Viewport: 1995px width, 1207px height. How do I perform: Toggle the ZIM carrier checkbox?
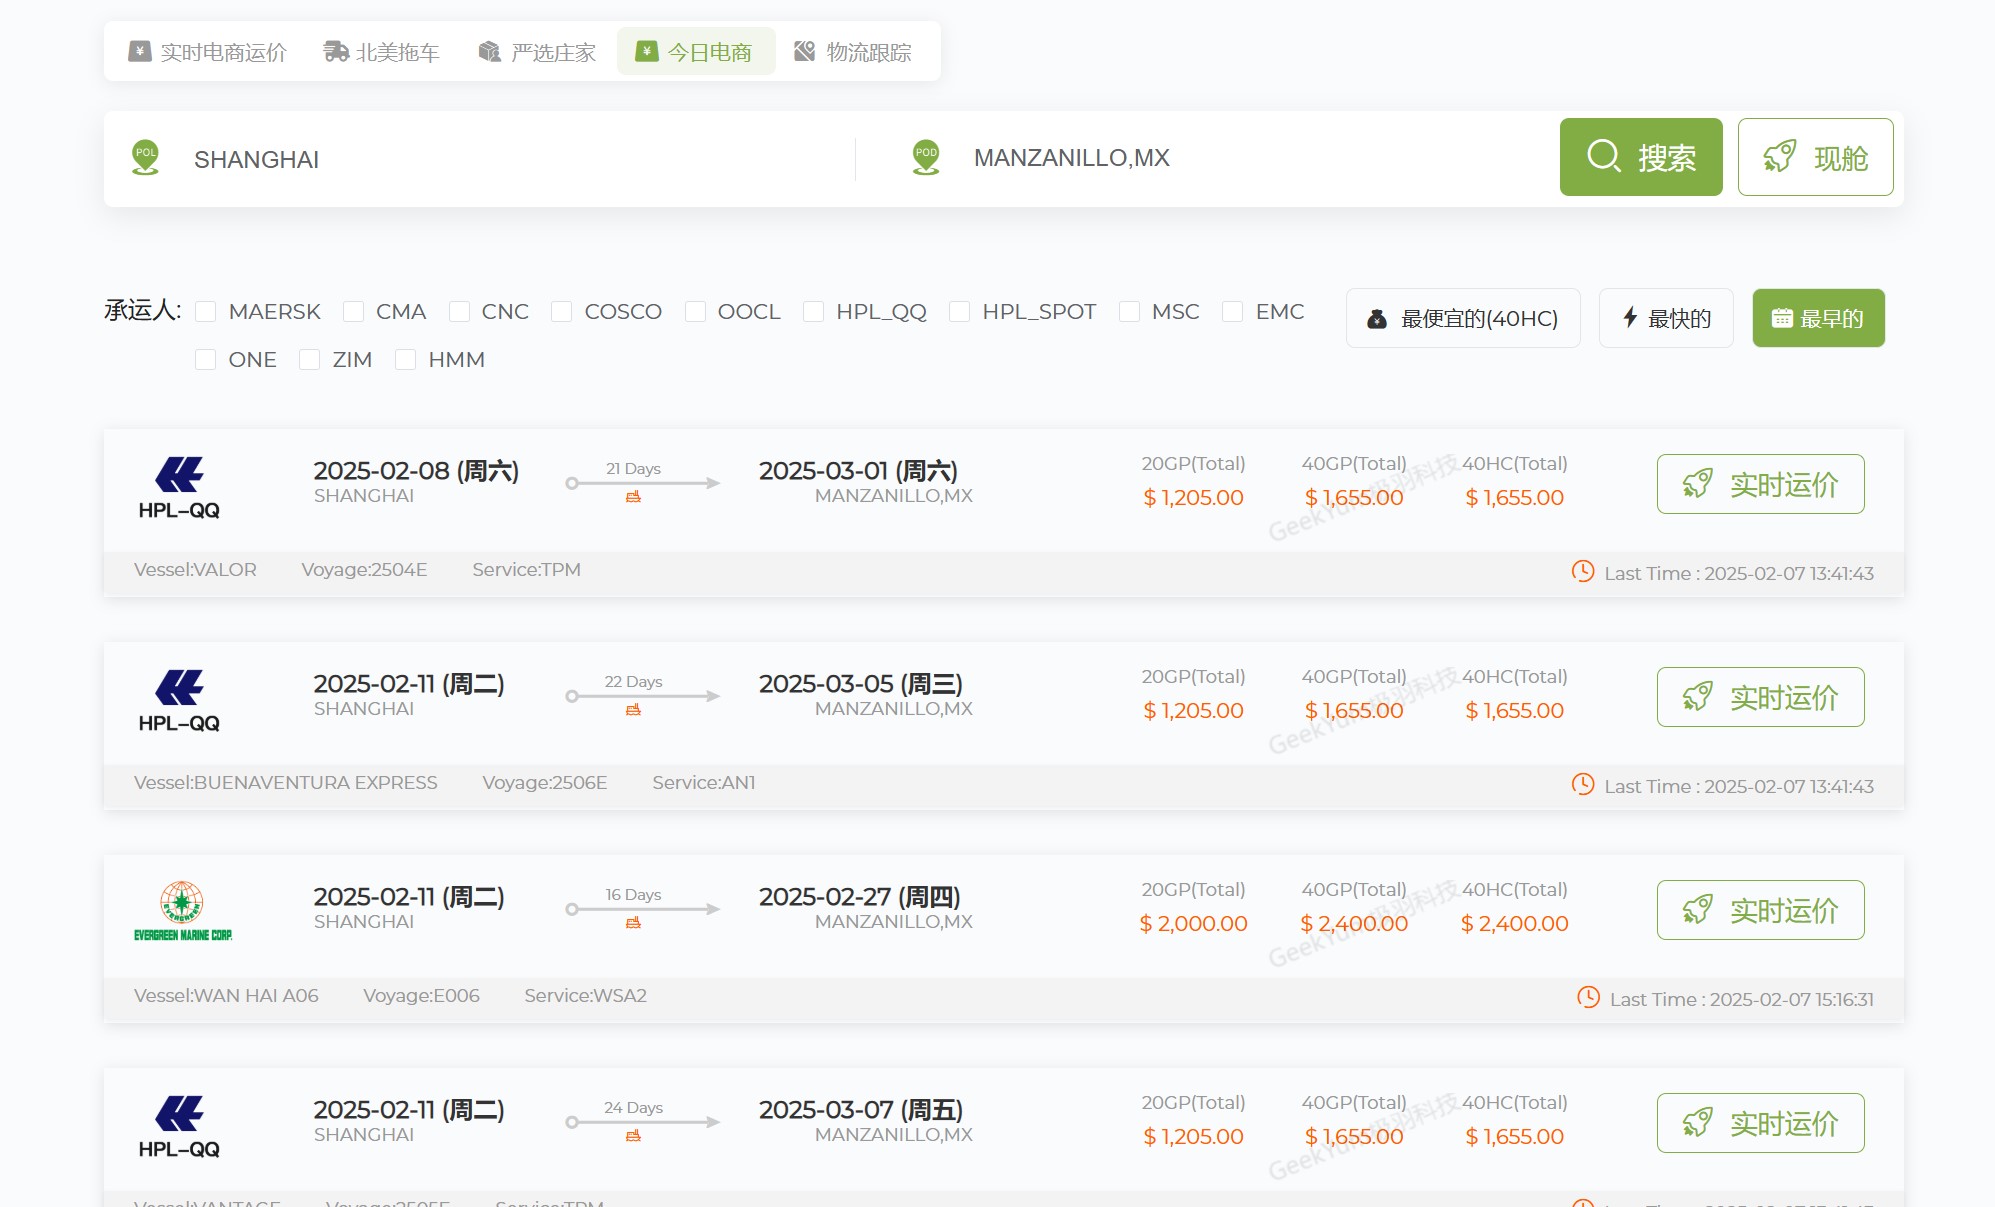tap(310, 360)
